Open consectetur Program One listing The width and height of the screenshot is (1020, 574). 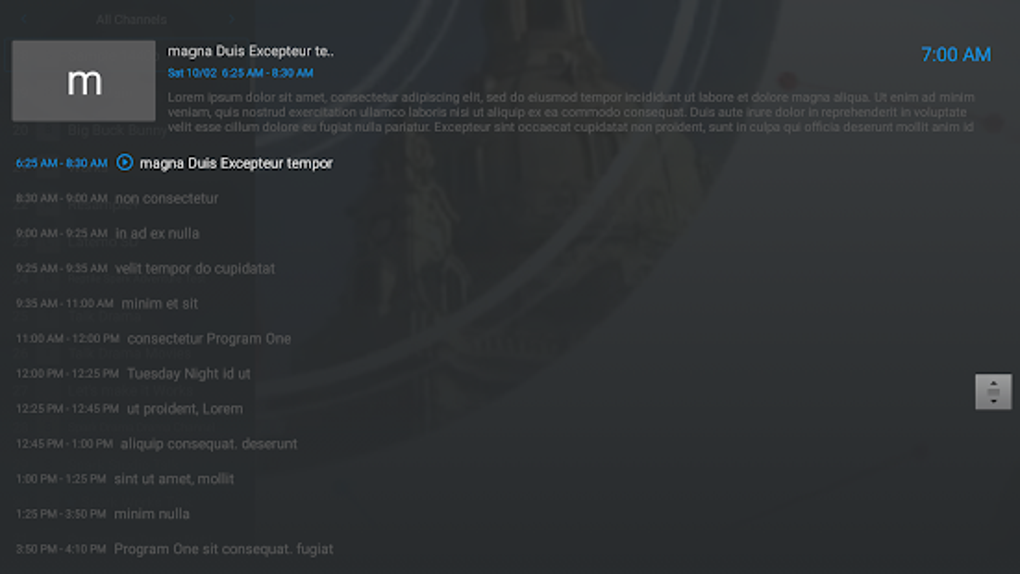154,338
